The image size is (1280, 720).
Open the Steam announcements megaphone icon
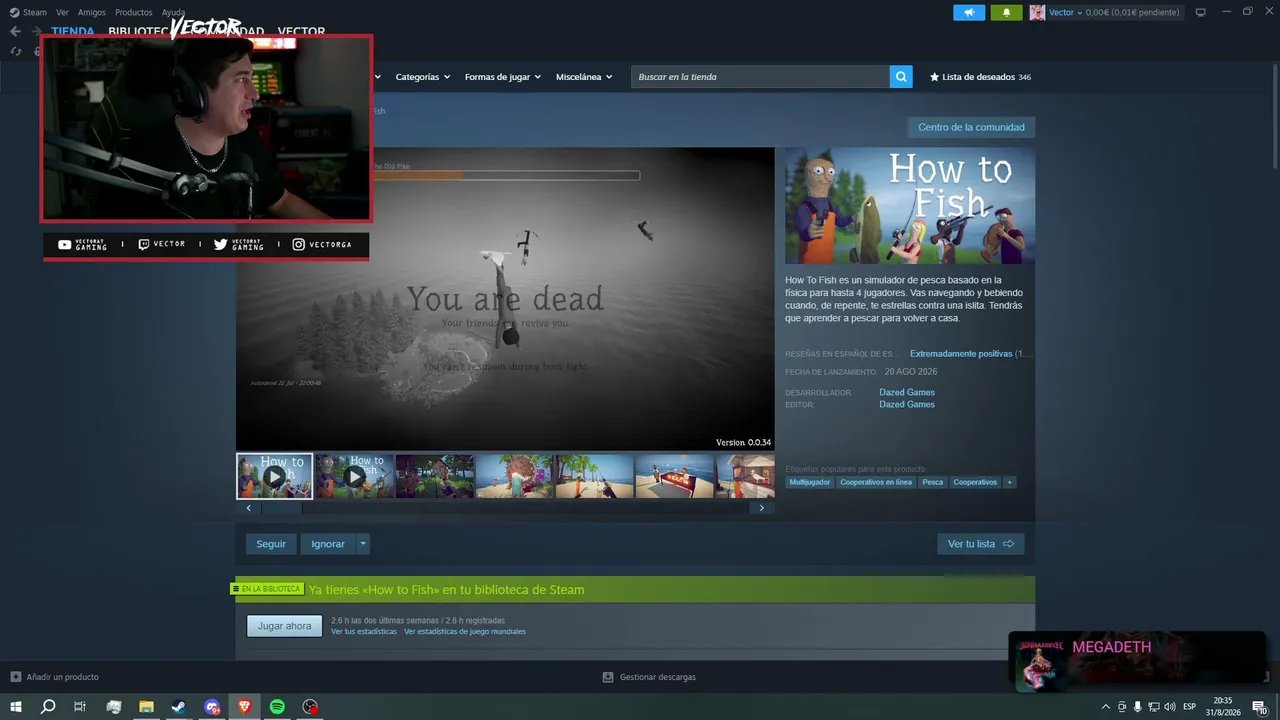tap(969, 12)
